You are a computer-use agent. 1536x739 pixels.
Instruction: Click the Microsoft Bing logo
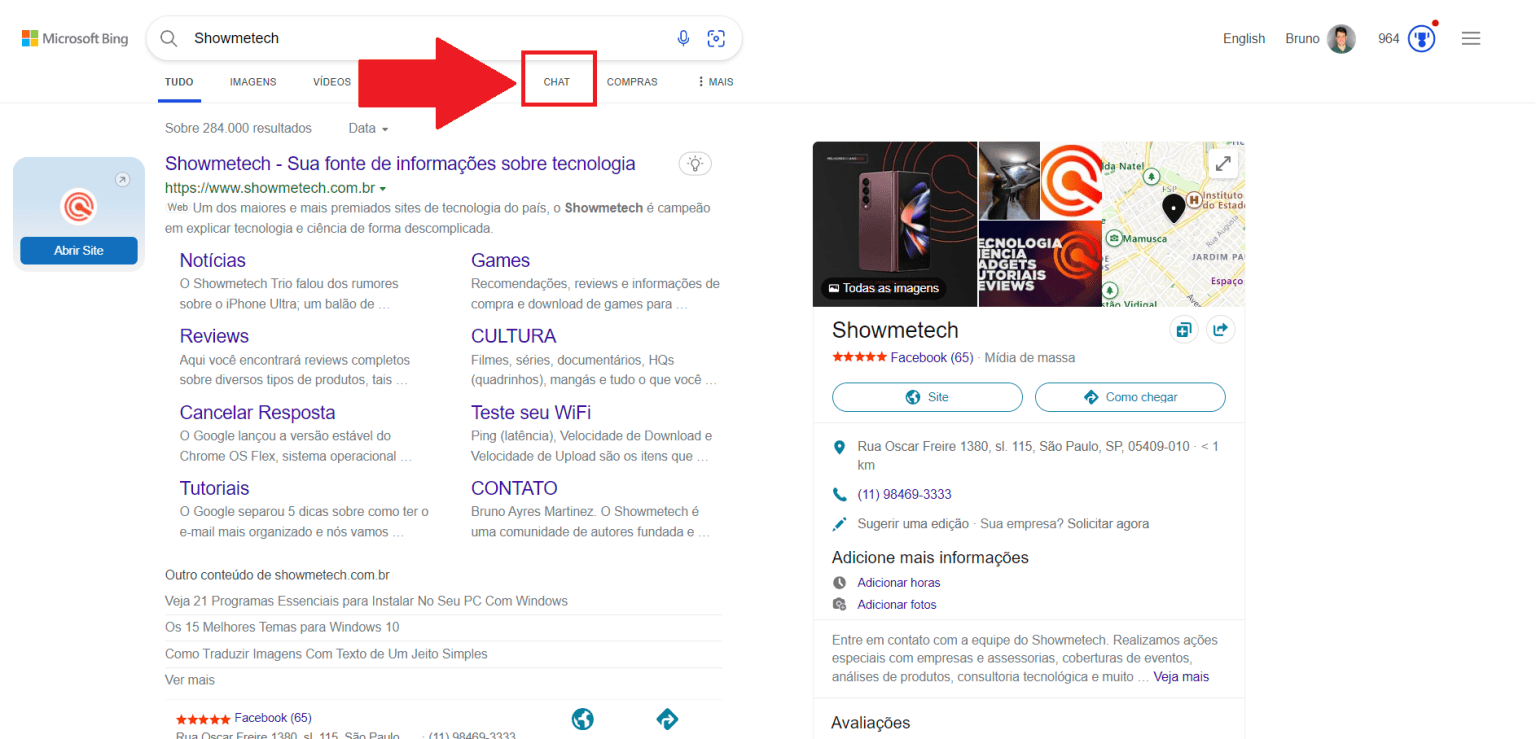pyautogui.click(x=74, y=38)
